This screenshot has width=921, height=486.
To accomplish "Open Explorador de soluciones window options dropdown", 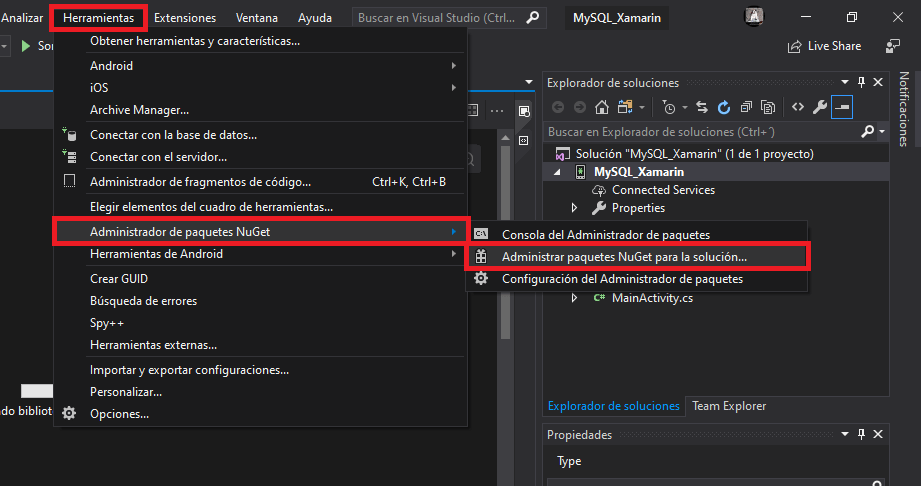I will pyautogui.click(x=845, y=82).
